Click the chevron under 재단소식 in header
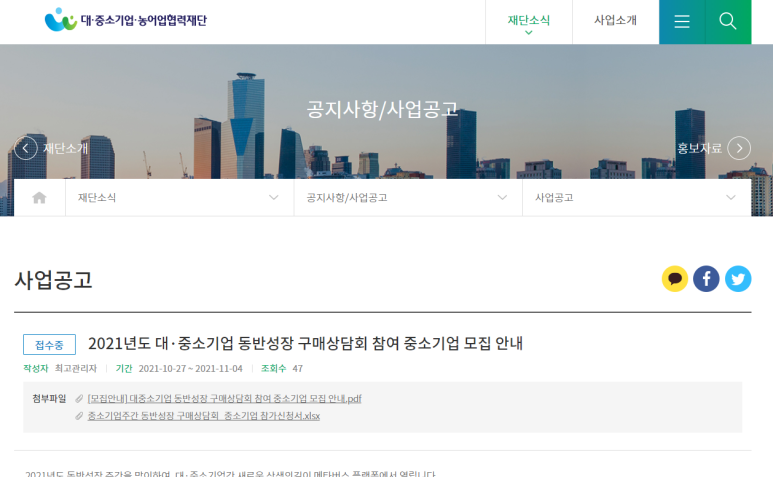Image resolution: width=773 pixels, height=477 pixels. (528, 33)
